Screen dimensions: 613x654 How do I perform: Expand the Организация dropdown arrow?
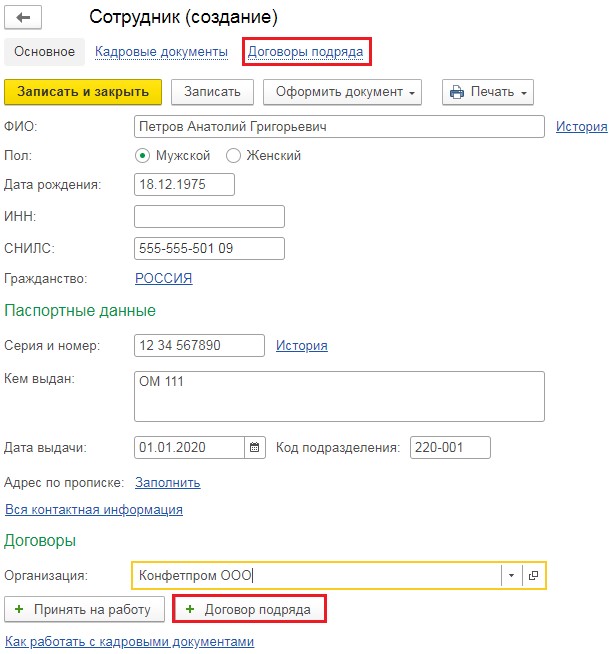coord(511,576)
